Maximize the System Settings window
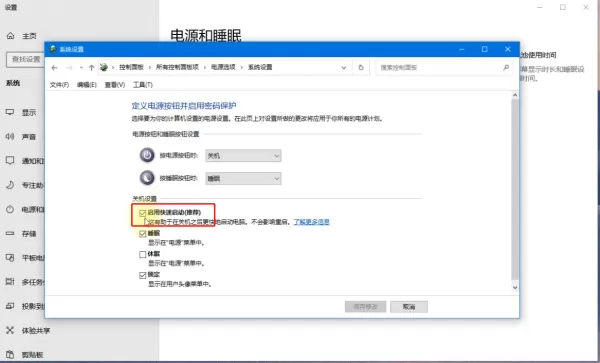The image size is (600, 363). point(484,49)
